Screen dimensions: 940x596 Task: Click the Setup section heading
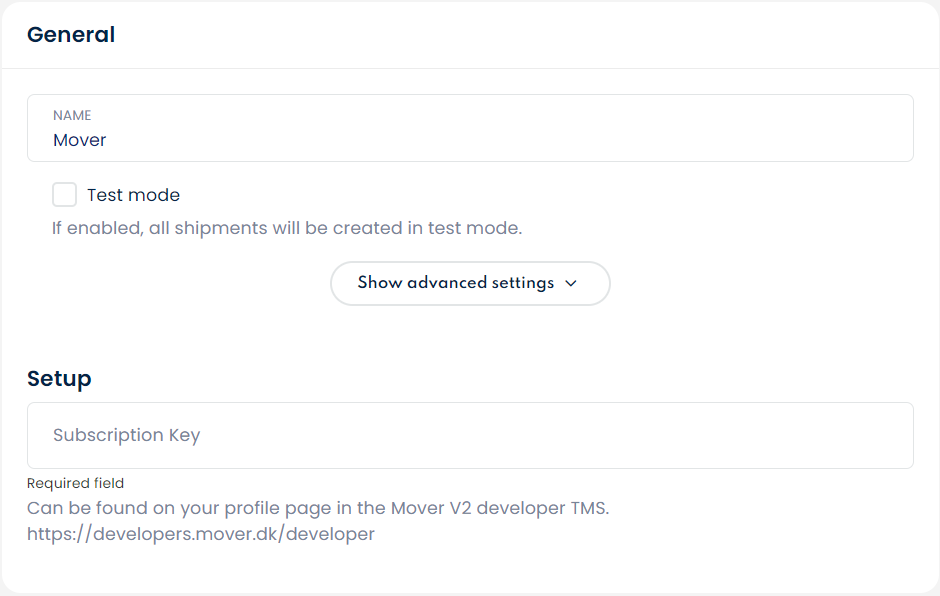59,379
